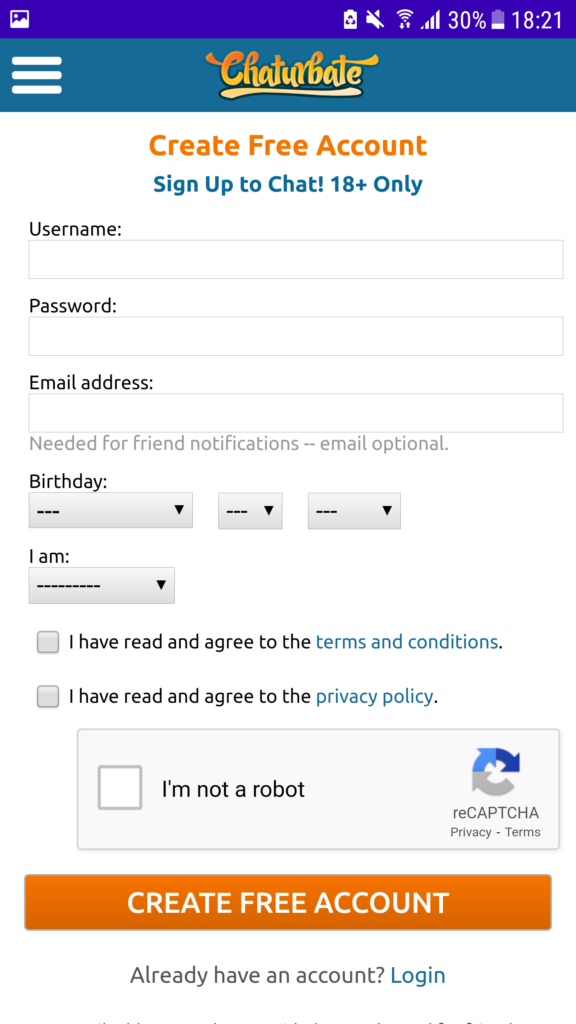Check the privacy policy agreement box
The width and height of the screenshot is (576, 1024).
tap(48, 697)
